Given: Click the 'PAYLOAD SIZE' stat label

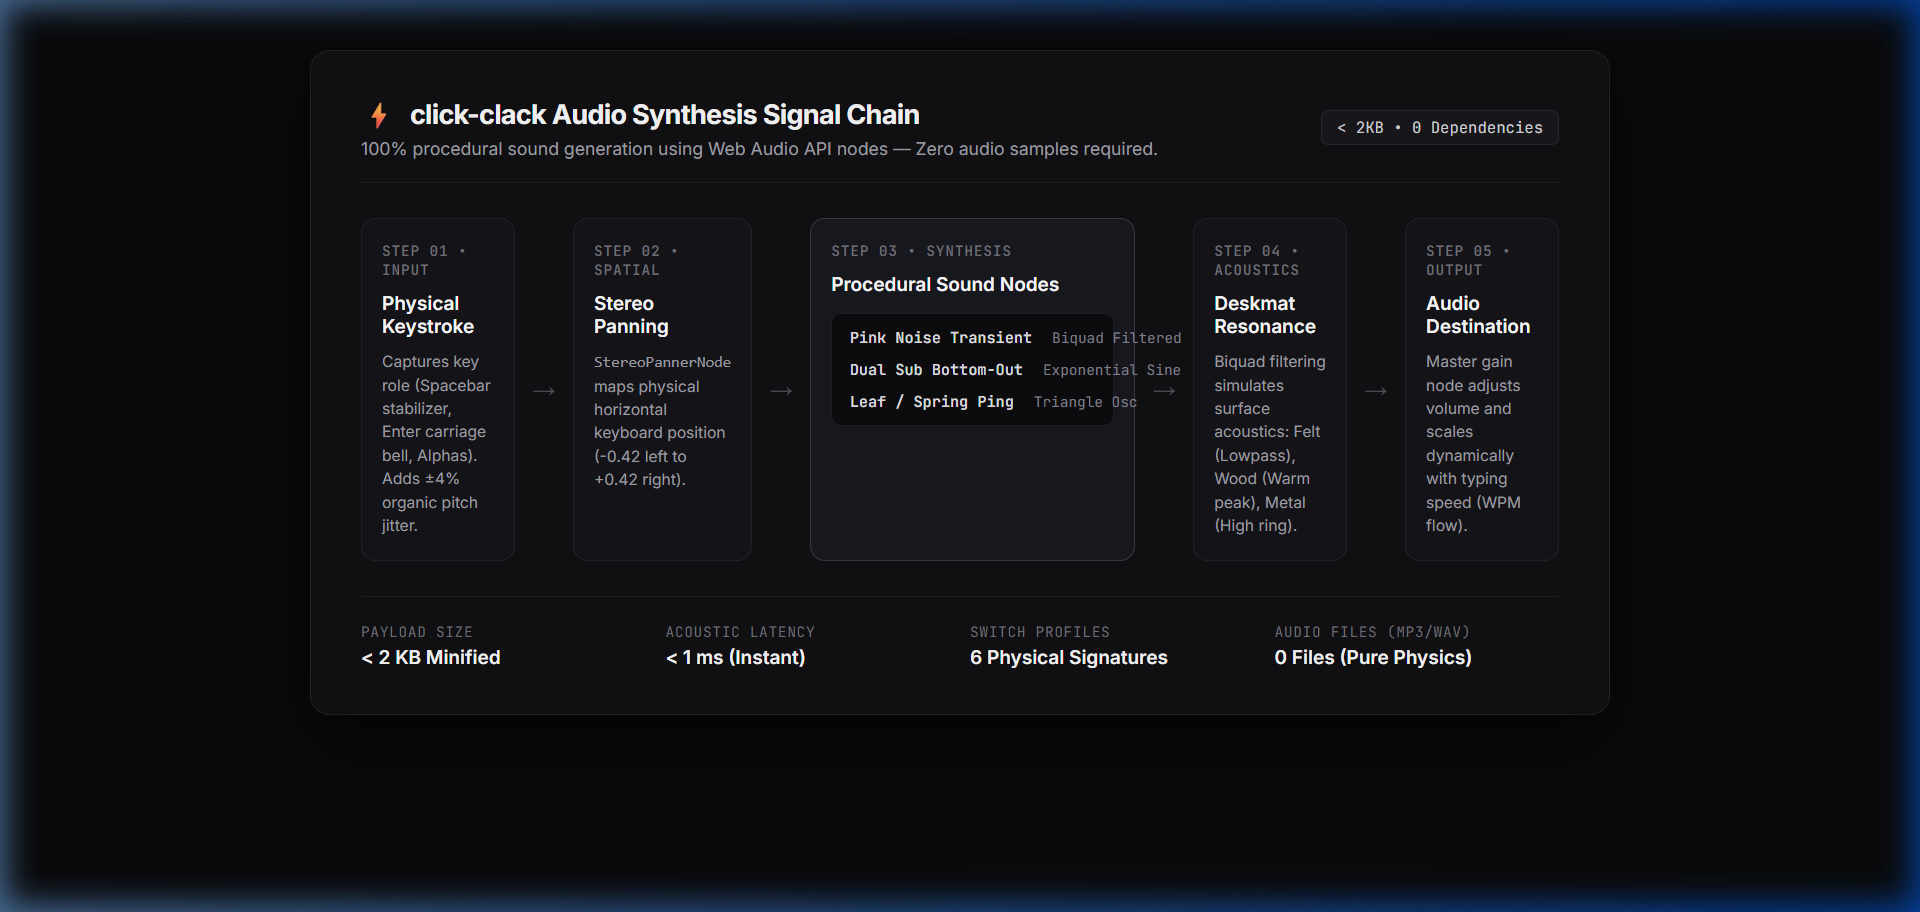Looking at the screenshot, I should [x=417, y=632].
